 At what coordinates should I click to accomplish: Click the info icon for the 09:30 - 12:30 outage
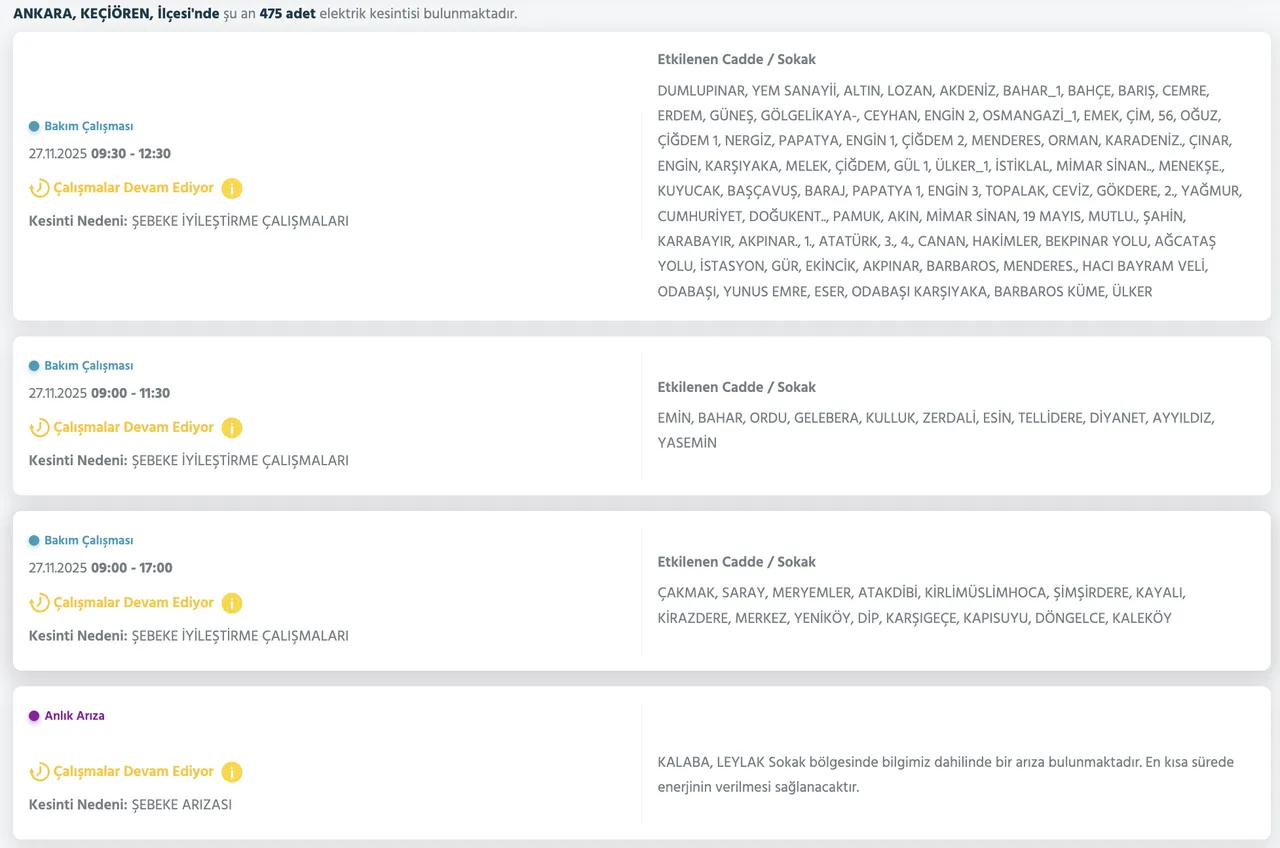[232, 188]
